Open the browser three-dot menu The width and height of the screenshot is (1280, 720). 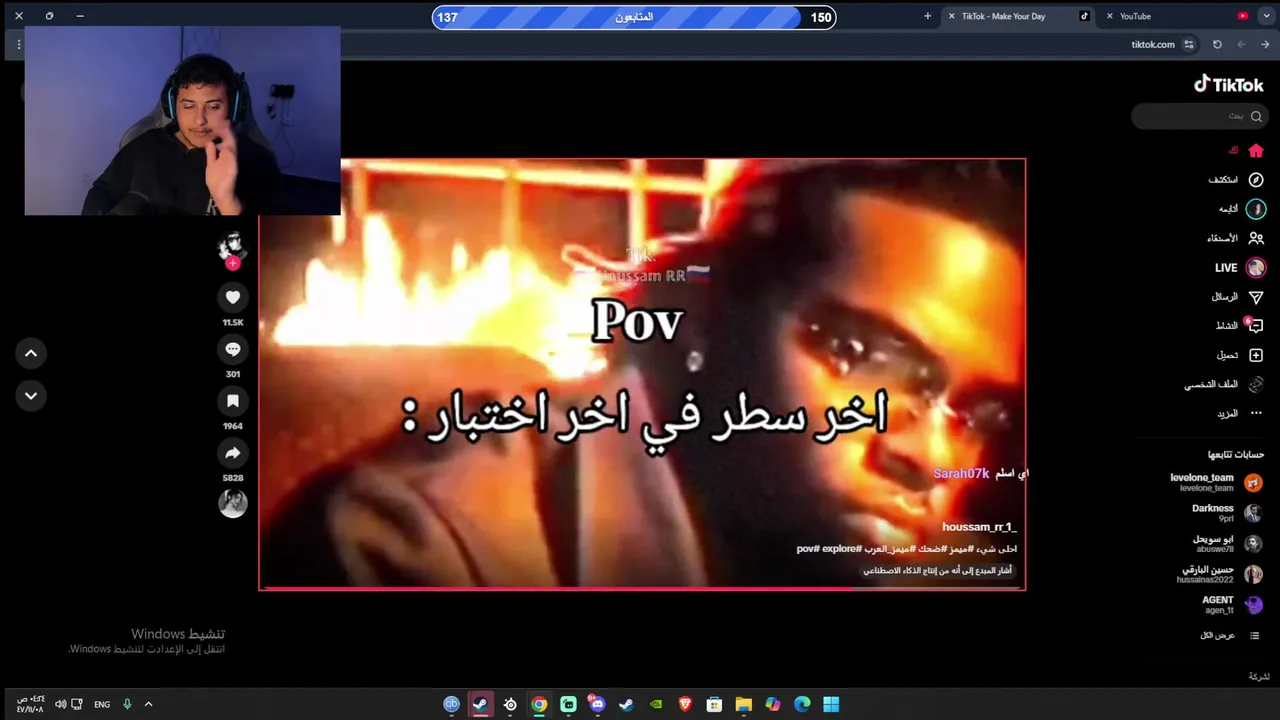pos(19,45)
